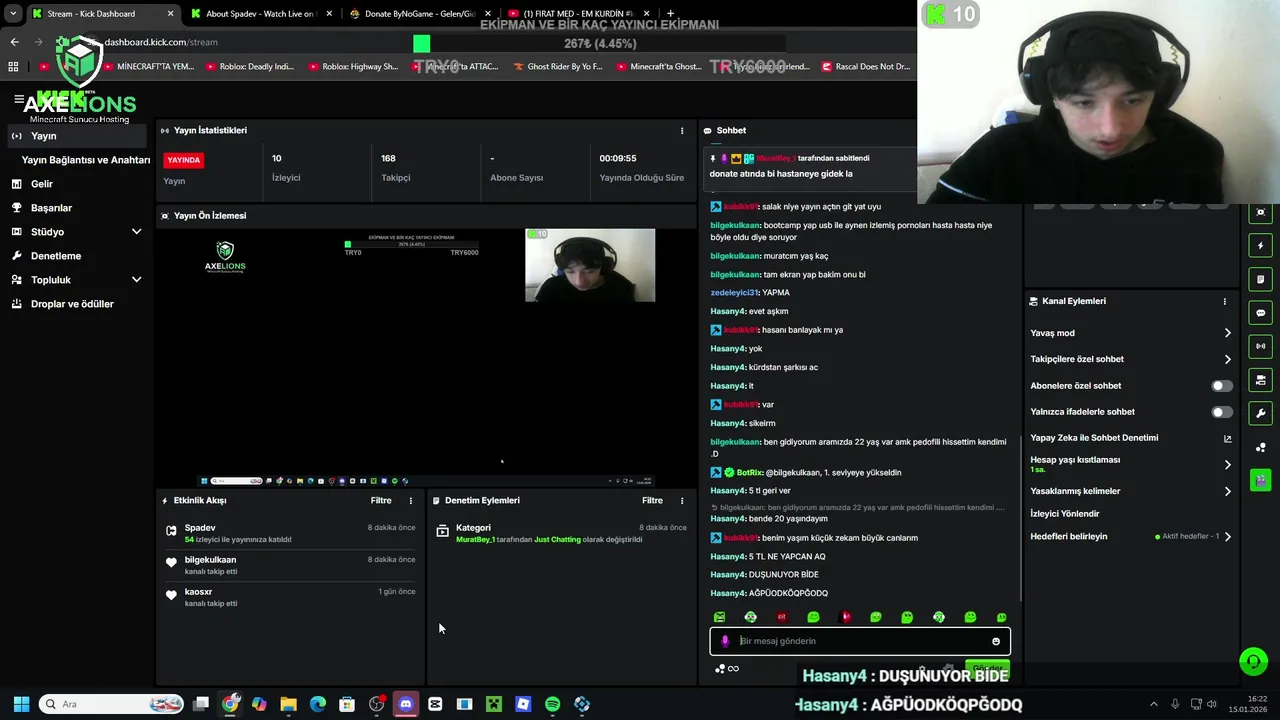
Task: Click the green clapperboard icon in right toolbar
Action: click(x=1260, y=480)
